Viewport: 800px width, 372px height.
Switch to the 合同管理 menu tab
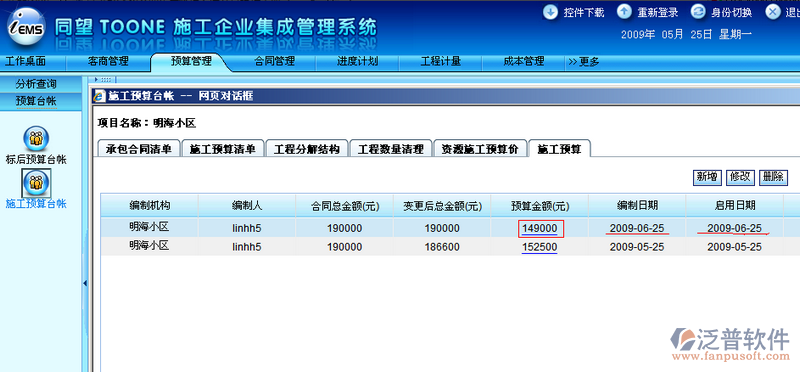tap(274, 62)
